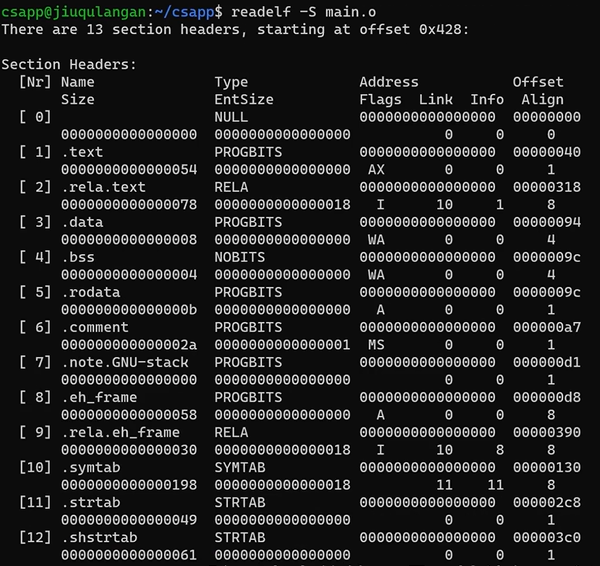Image resolution: width=600 pixels, height=566 pixels.
Task: Click the .eh_frame section name in row 8
Action: pyautogui.click(x=99, y=396)
